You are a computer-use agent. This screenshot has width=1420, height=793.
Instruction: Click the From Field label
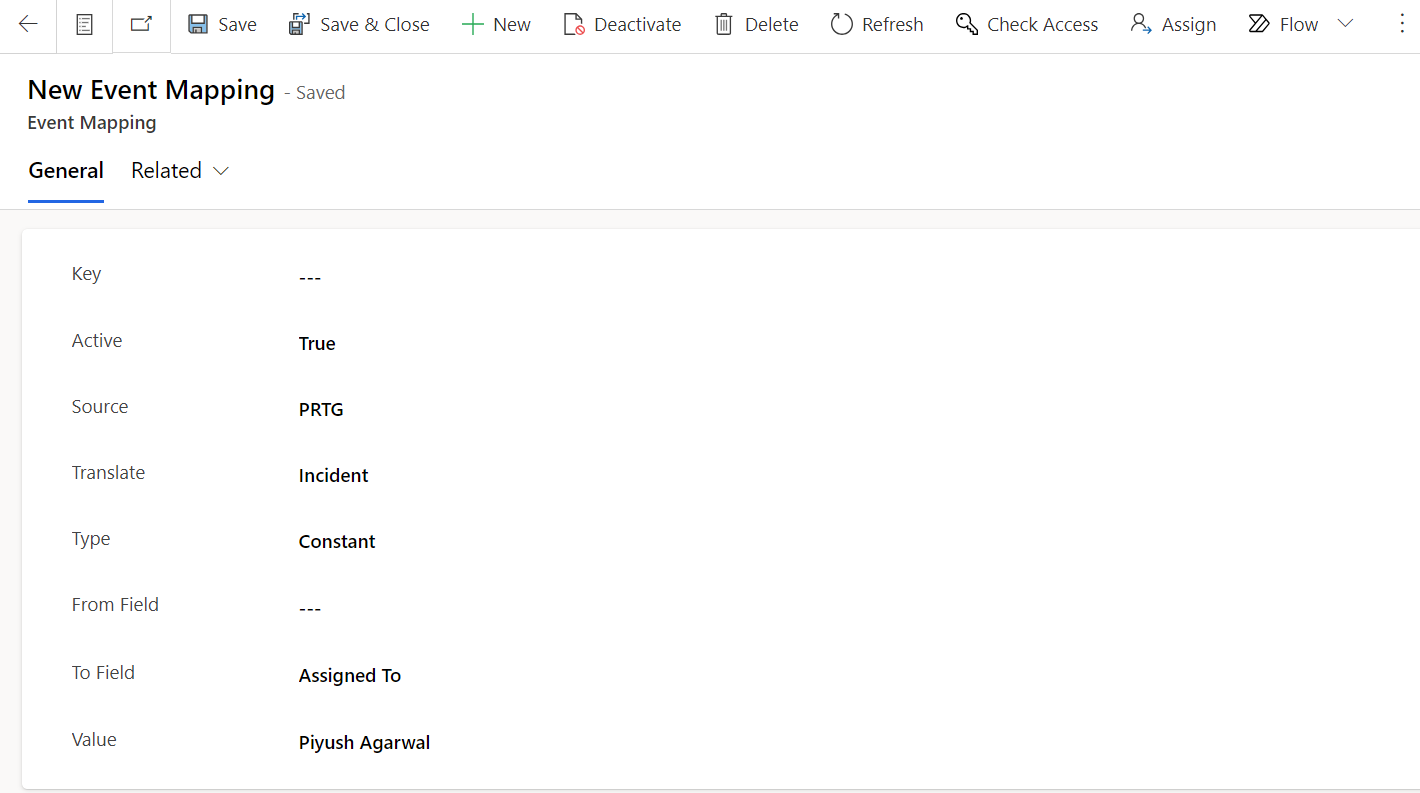[x=115, y=605]
